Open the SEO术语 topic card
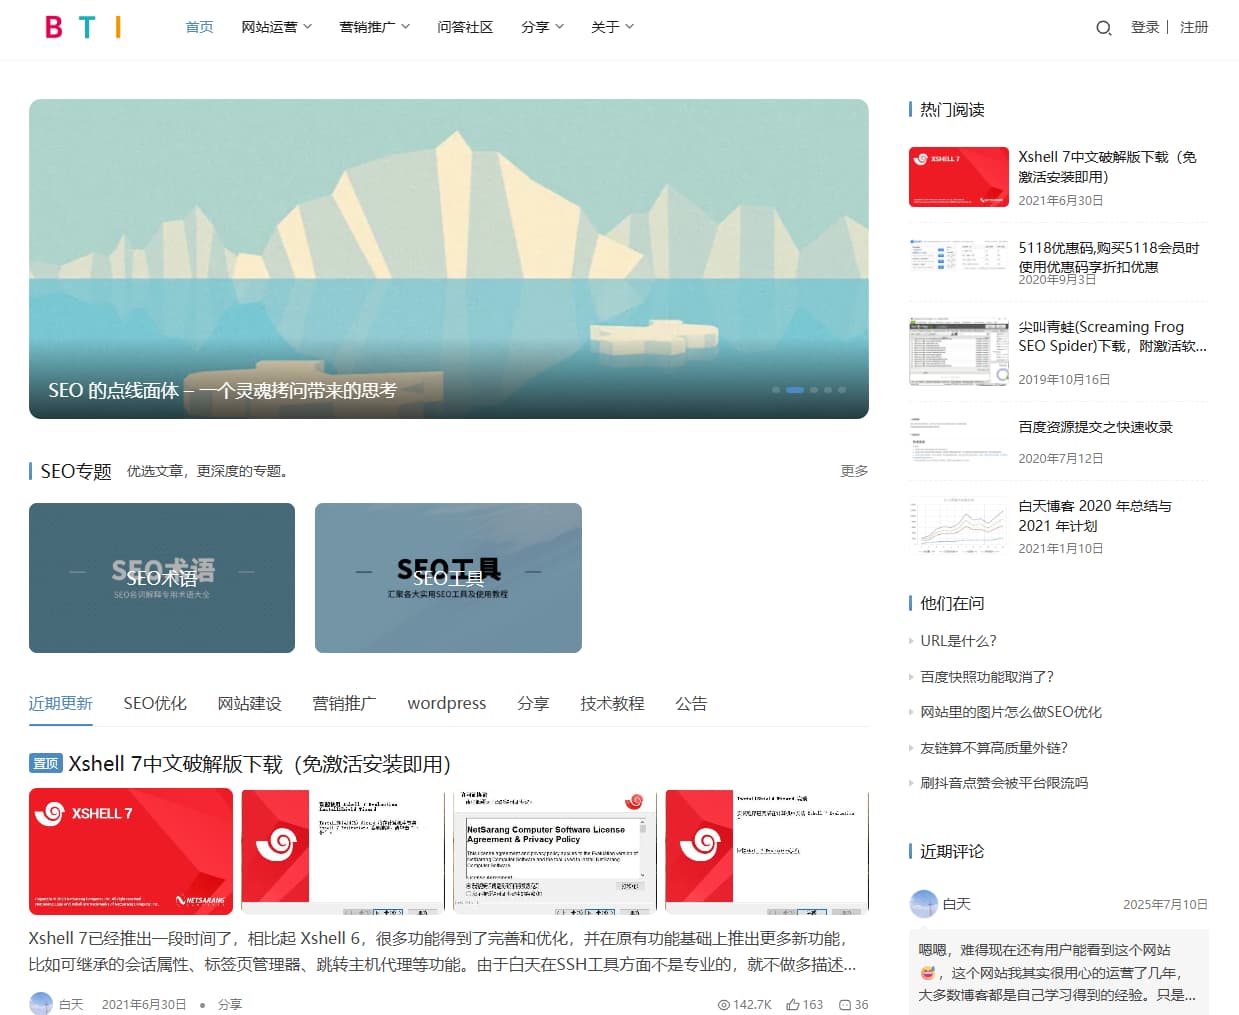The height and width of the screenshot is (1015, 1239). [x=162, y=578]
